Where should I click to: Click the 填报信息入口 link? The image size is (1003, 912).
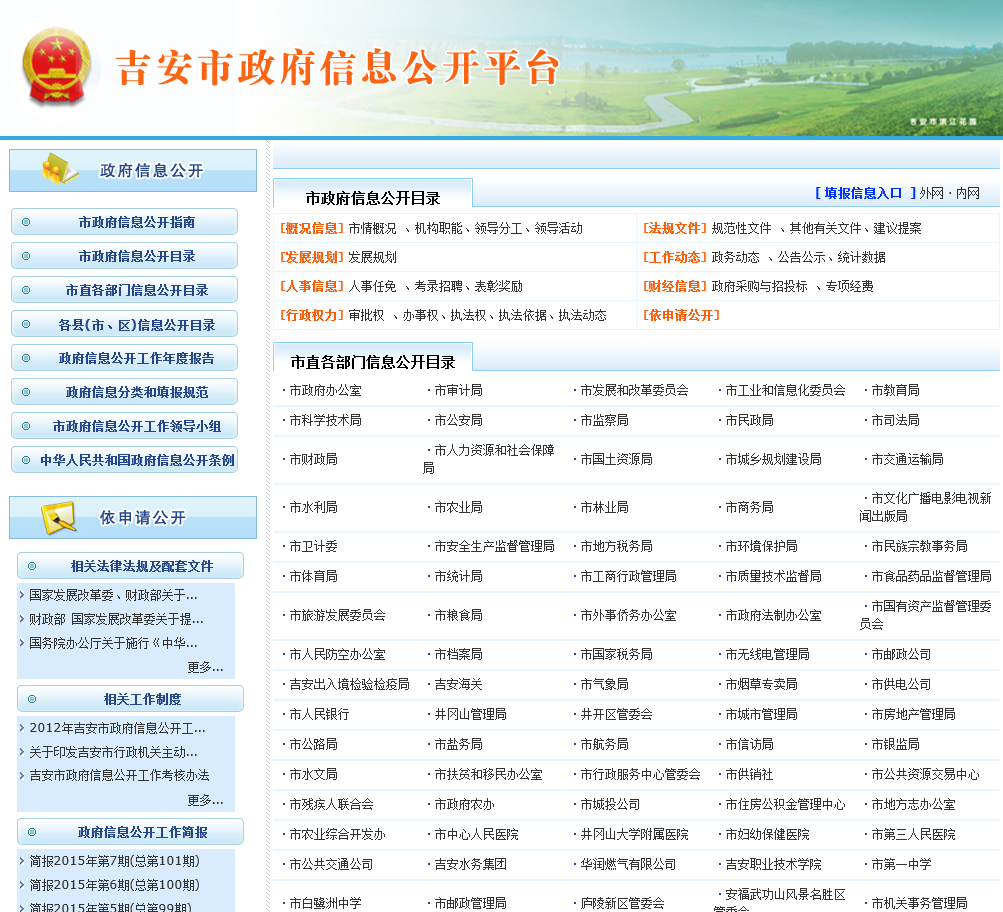click(865, 193)
